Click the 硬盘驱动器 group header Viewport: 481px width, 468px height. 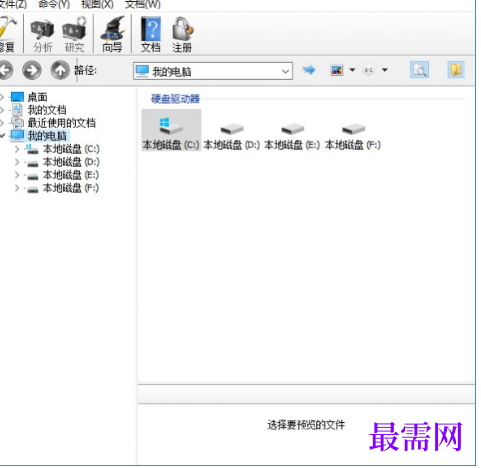(x=175, y=99)
